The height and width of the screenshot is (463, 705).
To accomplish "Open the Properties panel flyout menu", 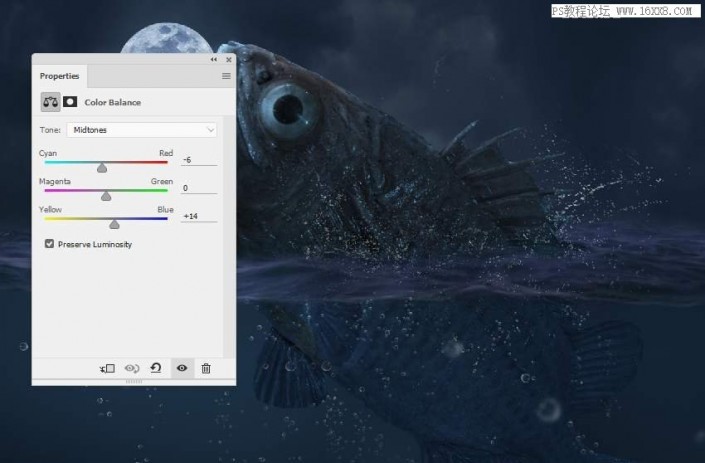I will click(x=226, y=76).
